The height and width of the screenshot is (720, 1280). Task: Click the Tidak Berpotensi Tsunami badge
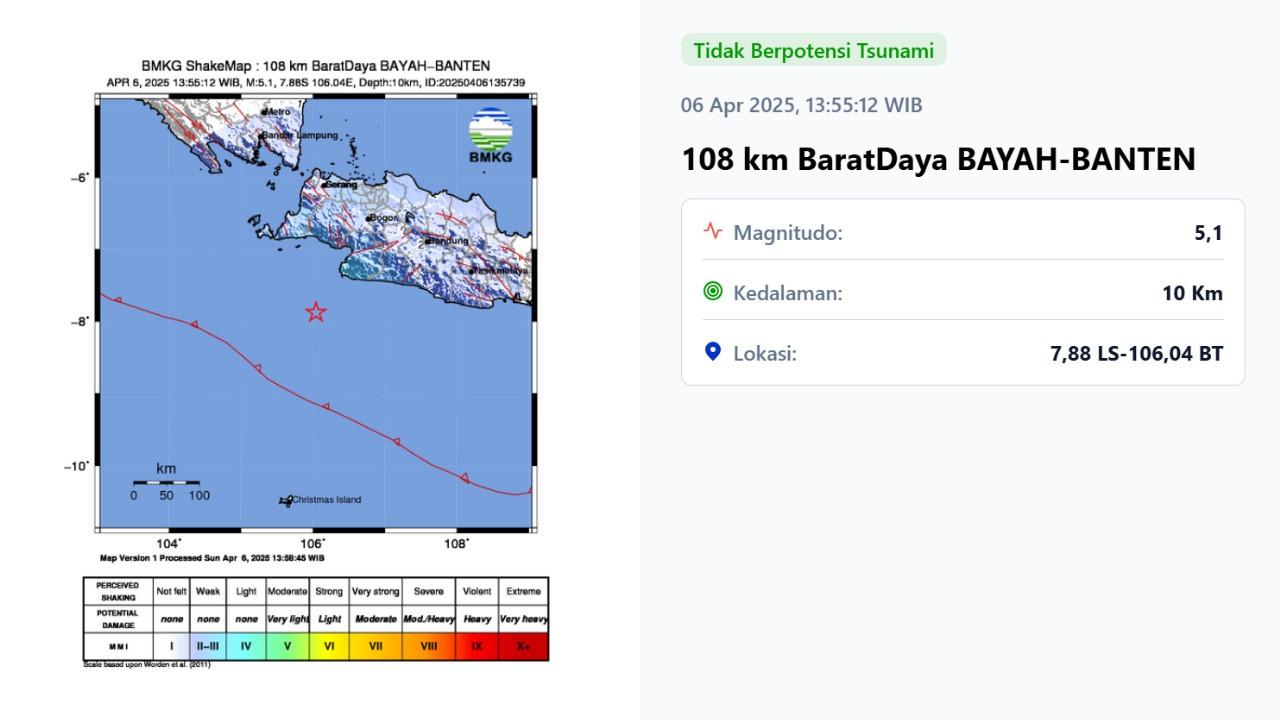[x=813, y=48]
